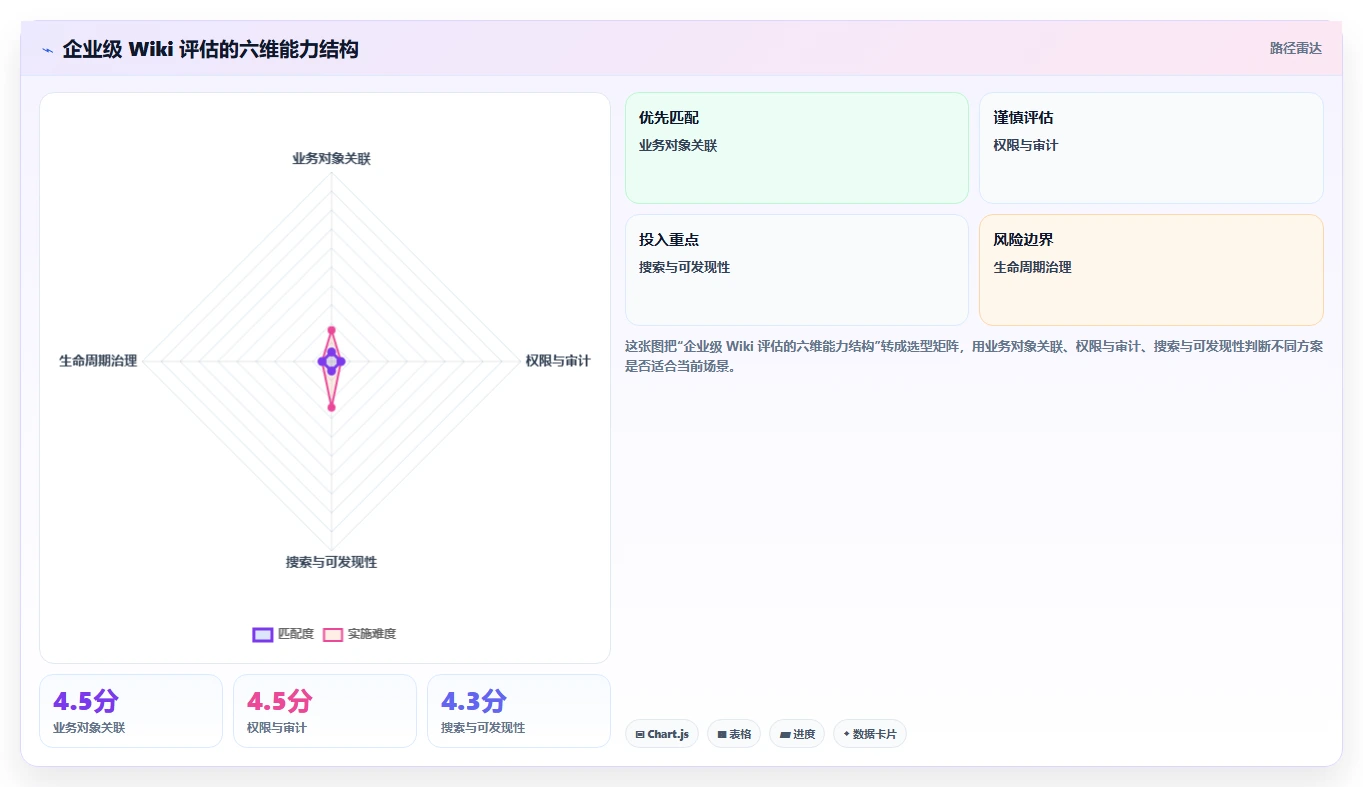
Task: Select the 进度 tag chip
Action: coord(797,734)
